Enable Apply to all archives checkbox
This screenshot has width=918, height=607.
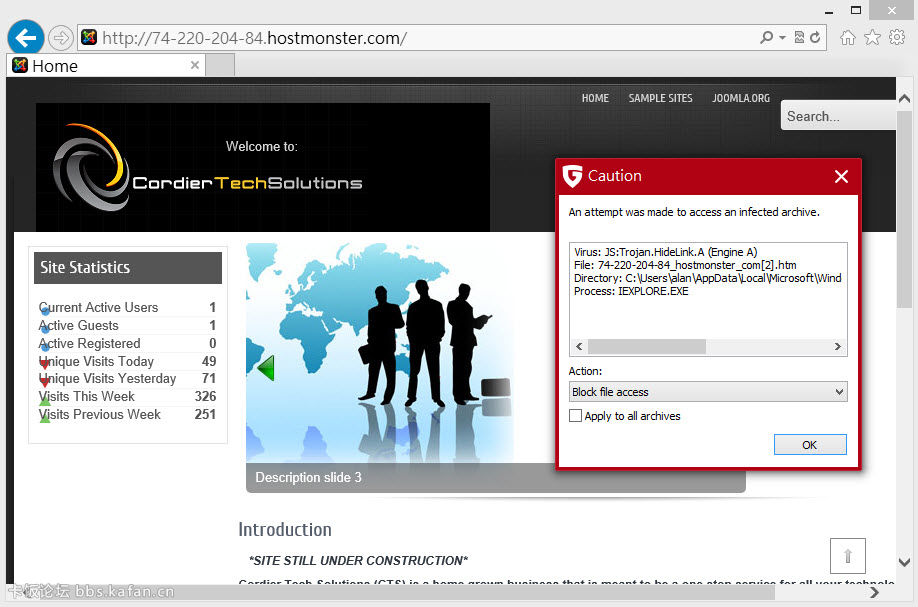click(576, 416)
